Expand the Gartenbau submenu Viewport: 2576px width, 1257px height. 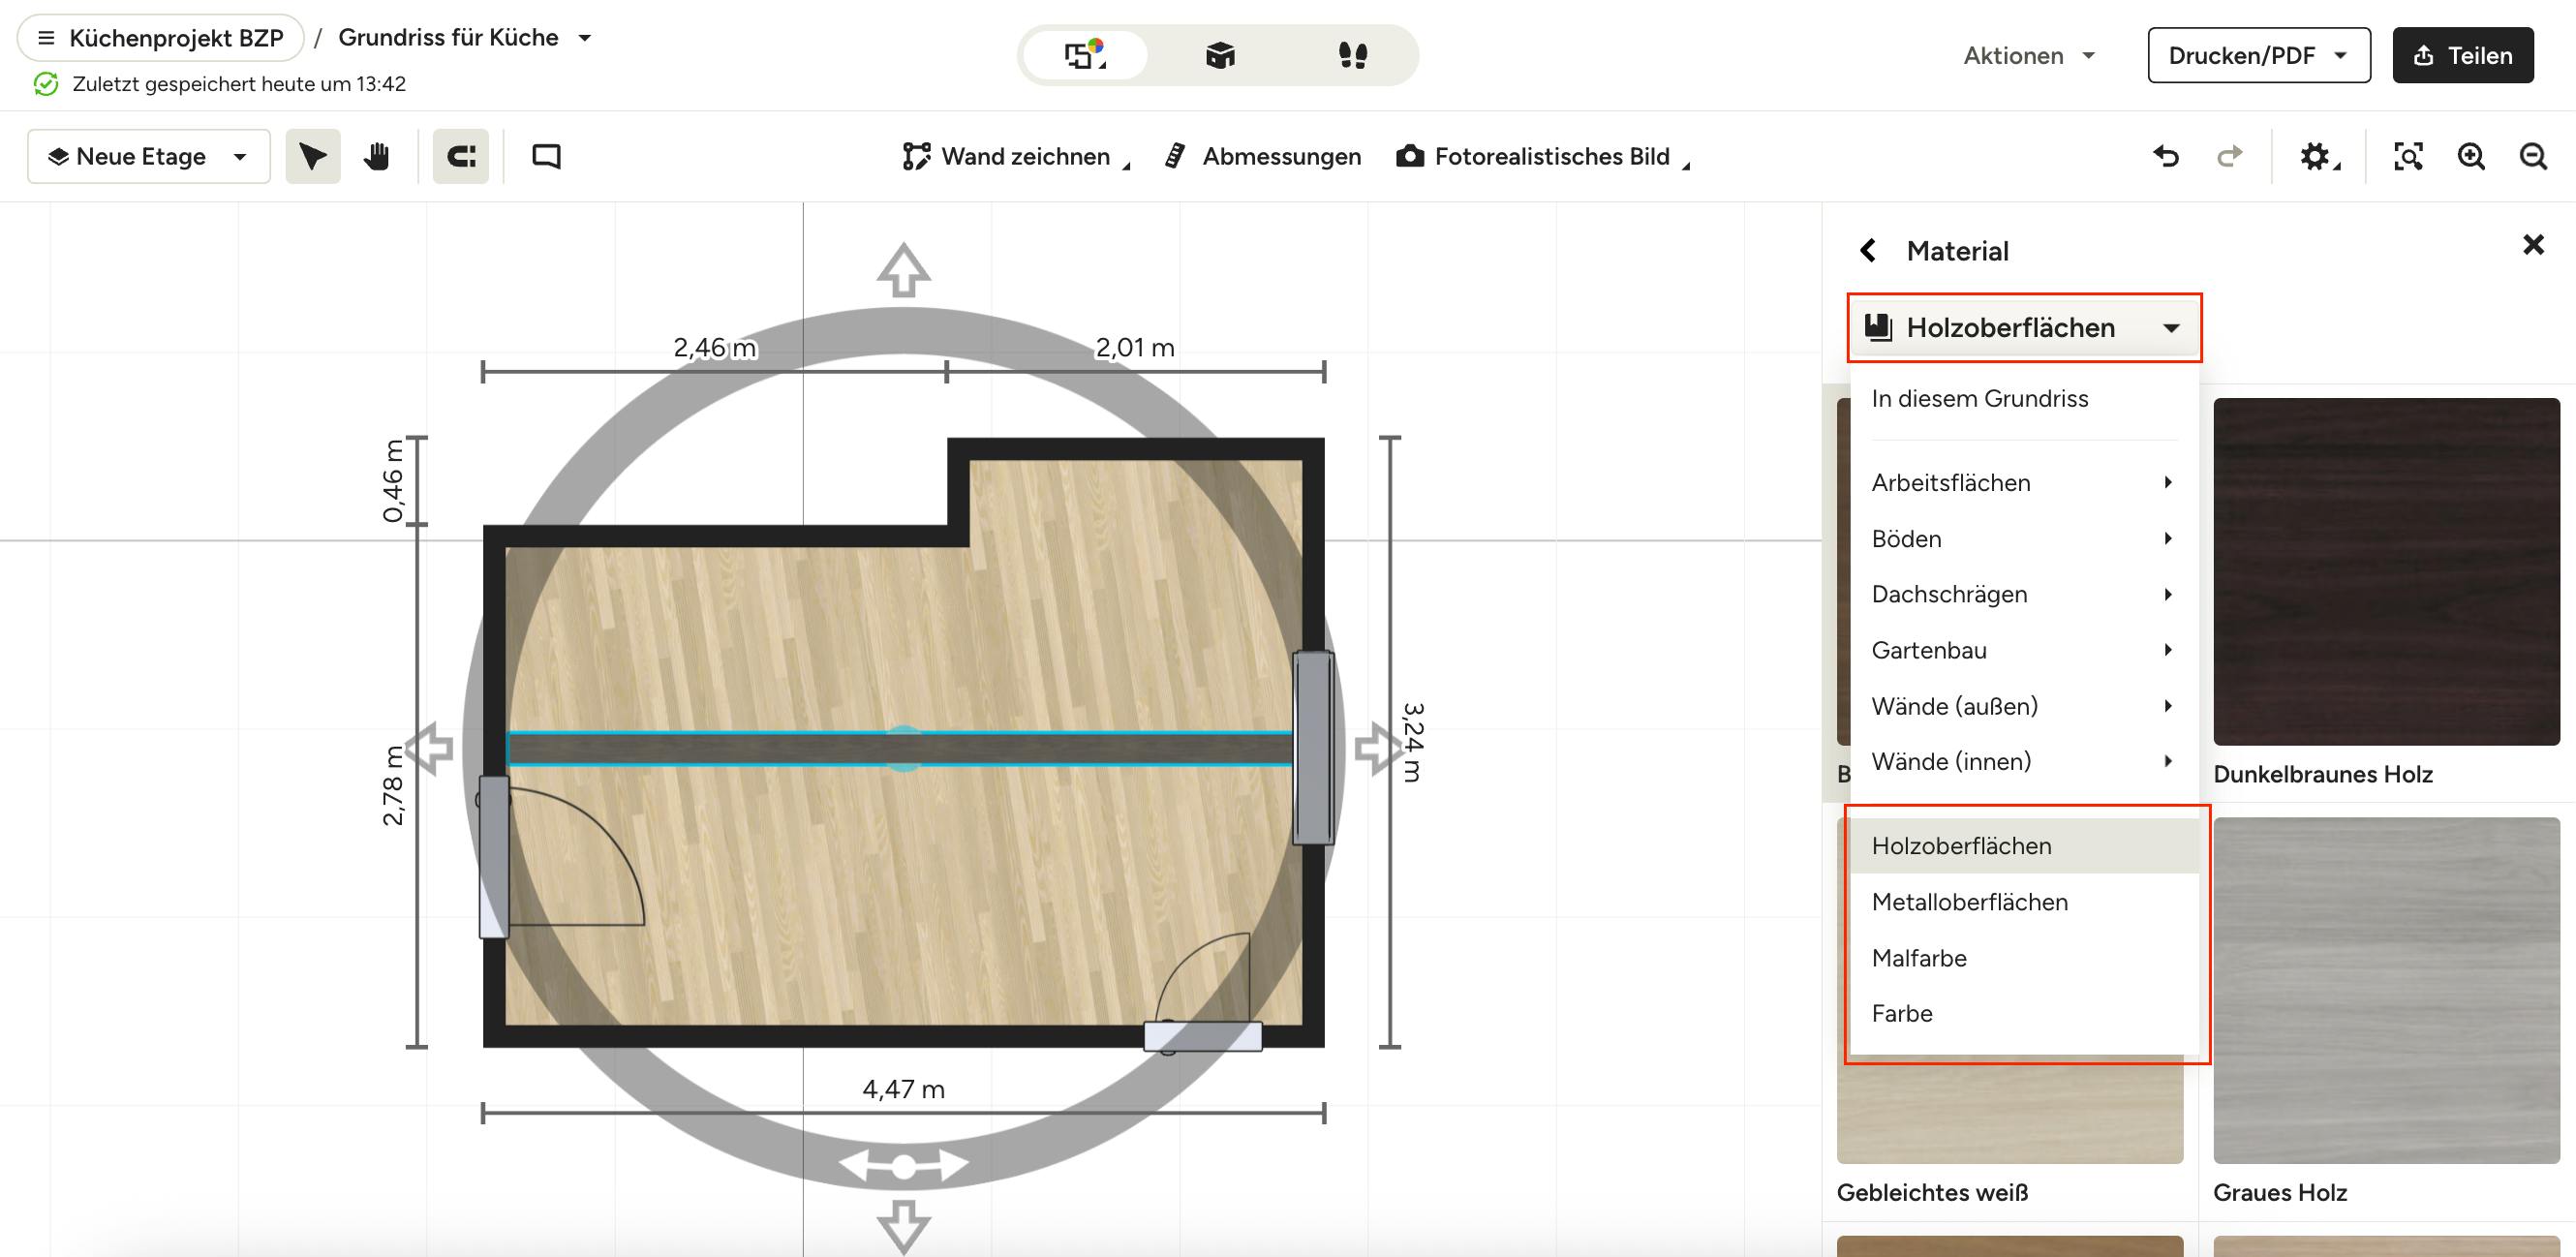point(2024,650)
